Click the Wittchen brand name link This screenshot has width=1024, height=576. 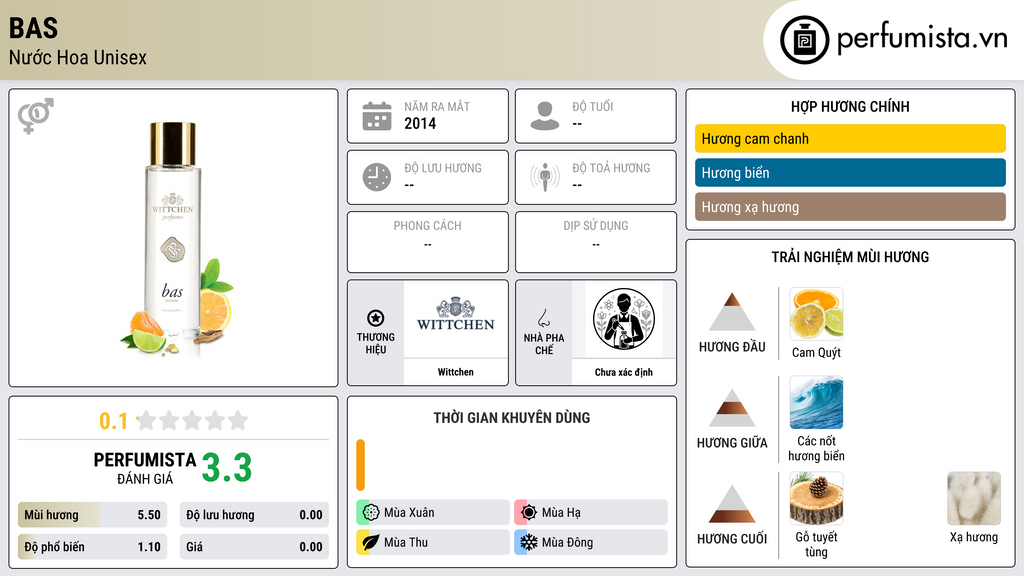(x=456, y=372)
